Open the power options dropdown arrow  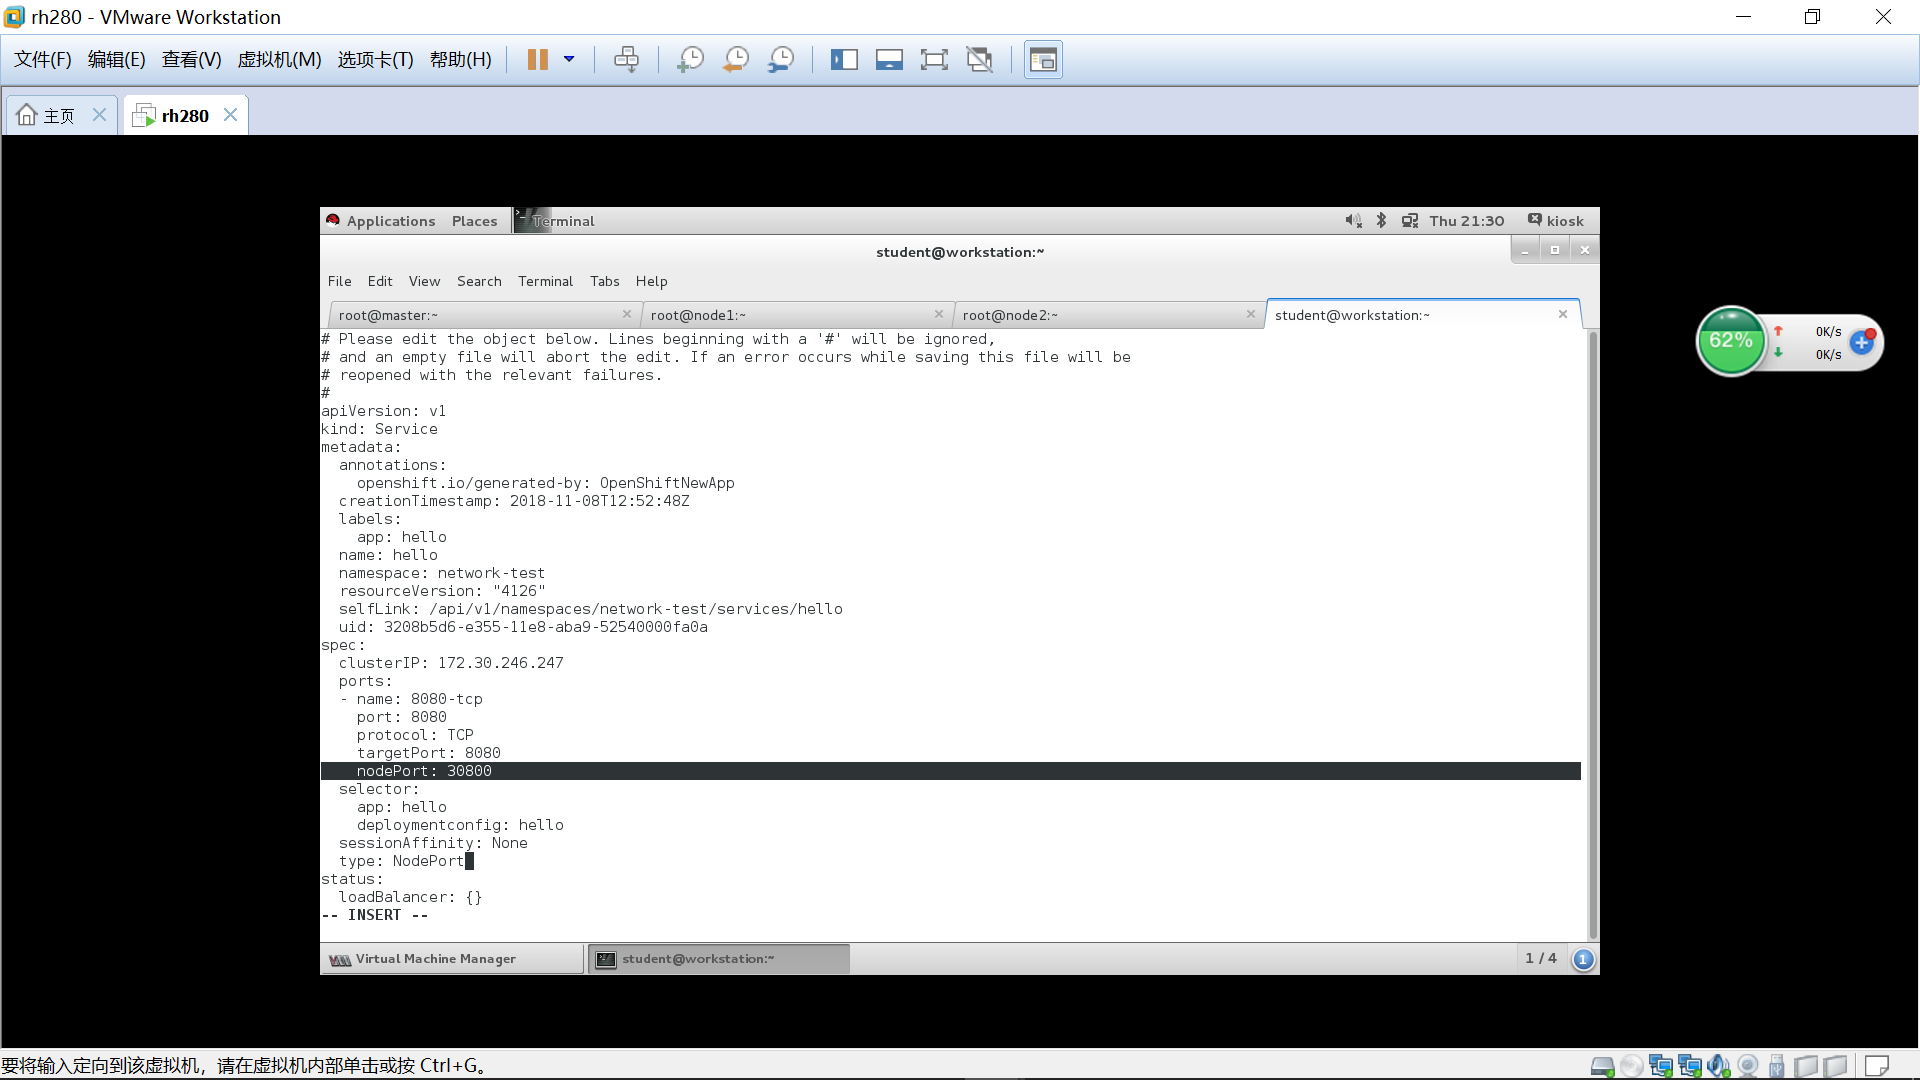(x=569, y=60)
